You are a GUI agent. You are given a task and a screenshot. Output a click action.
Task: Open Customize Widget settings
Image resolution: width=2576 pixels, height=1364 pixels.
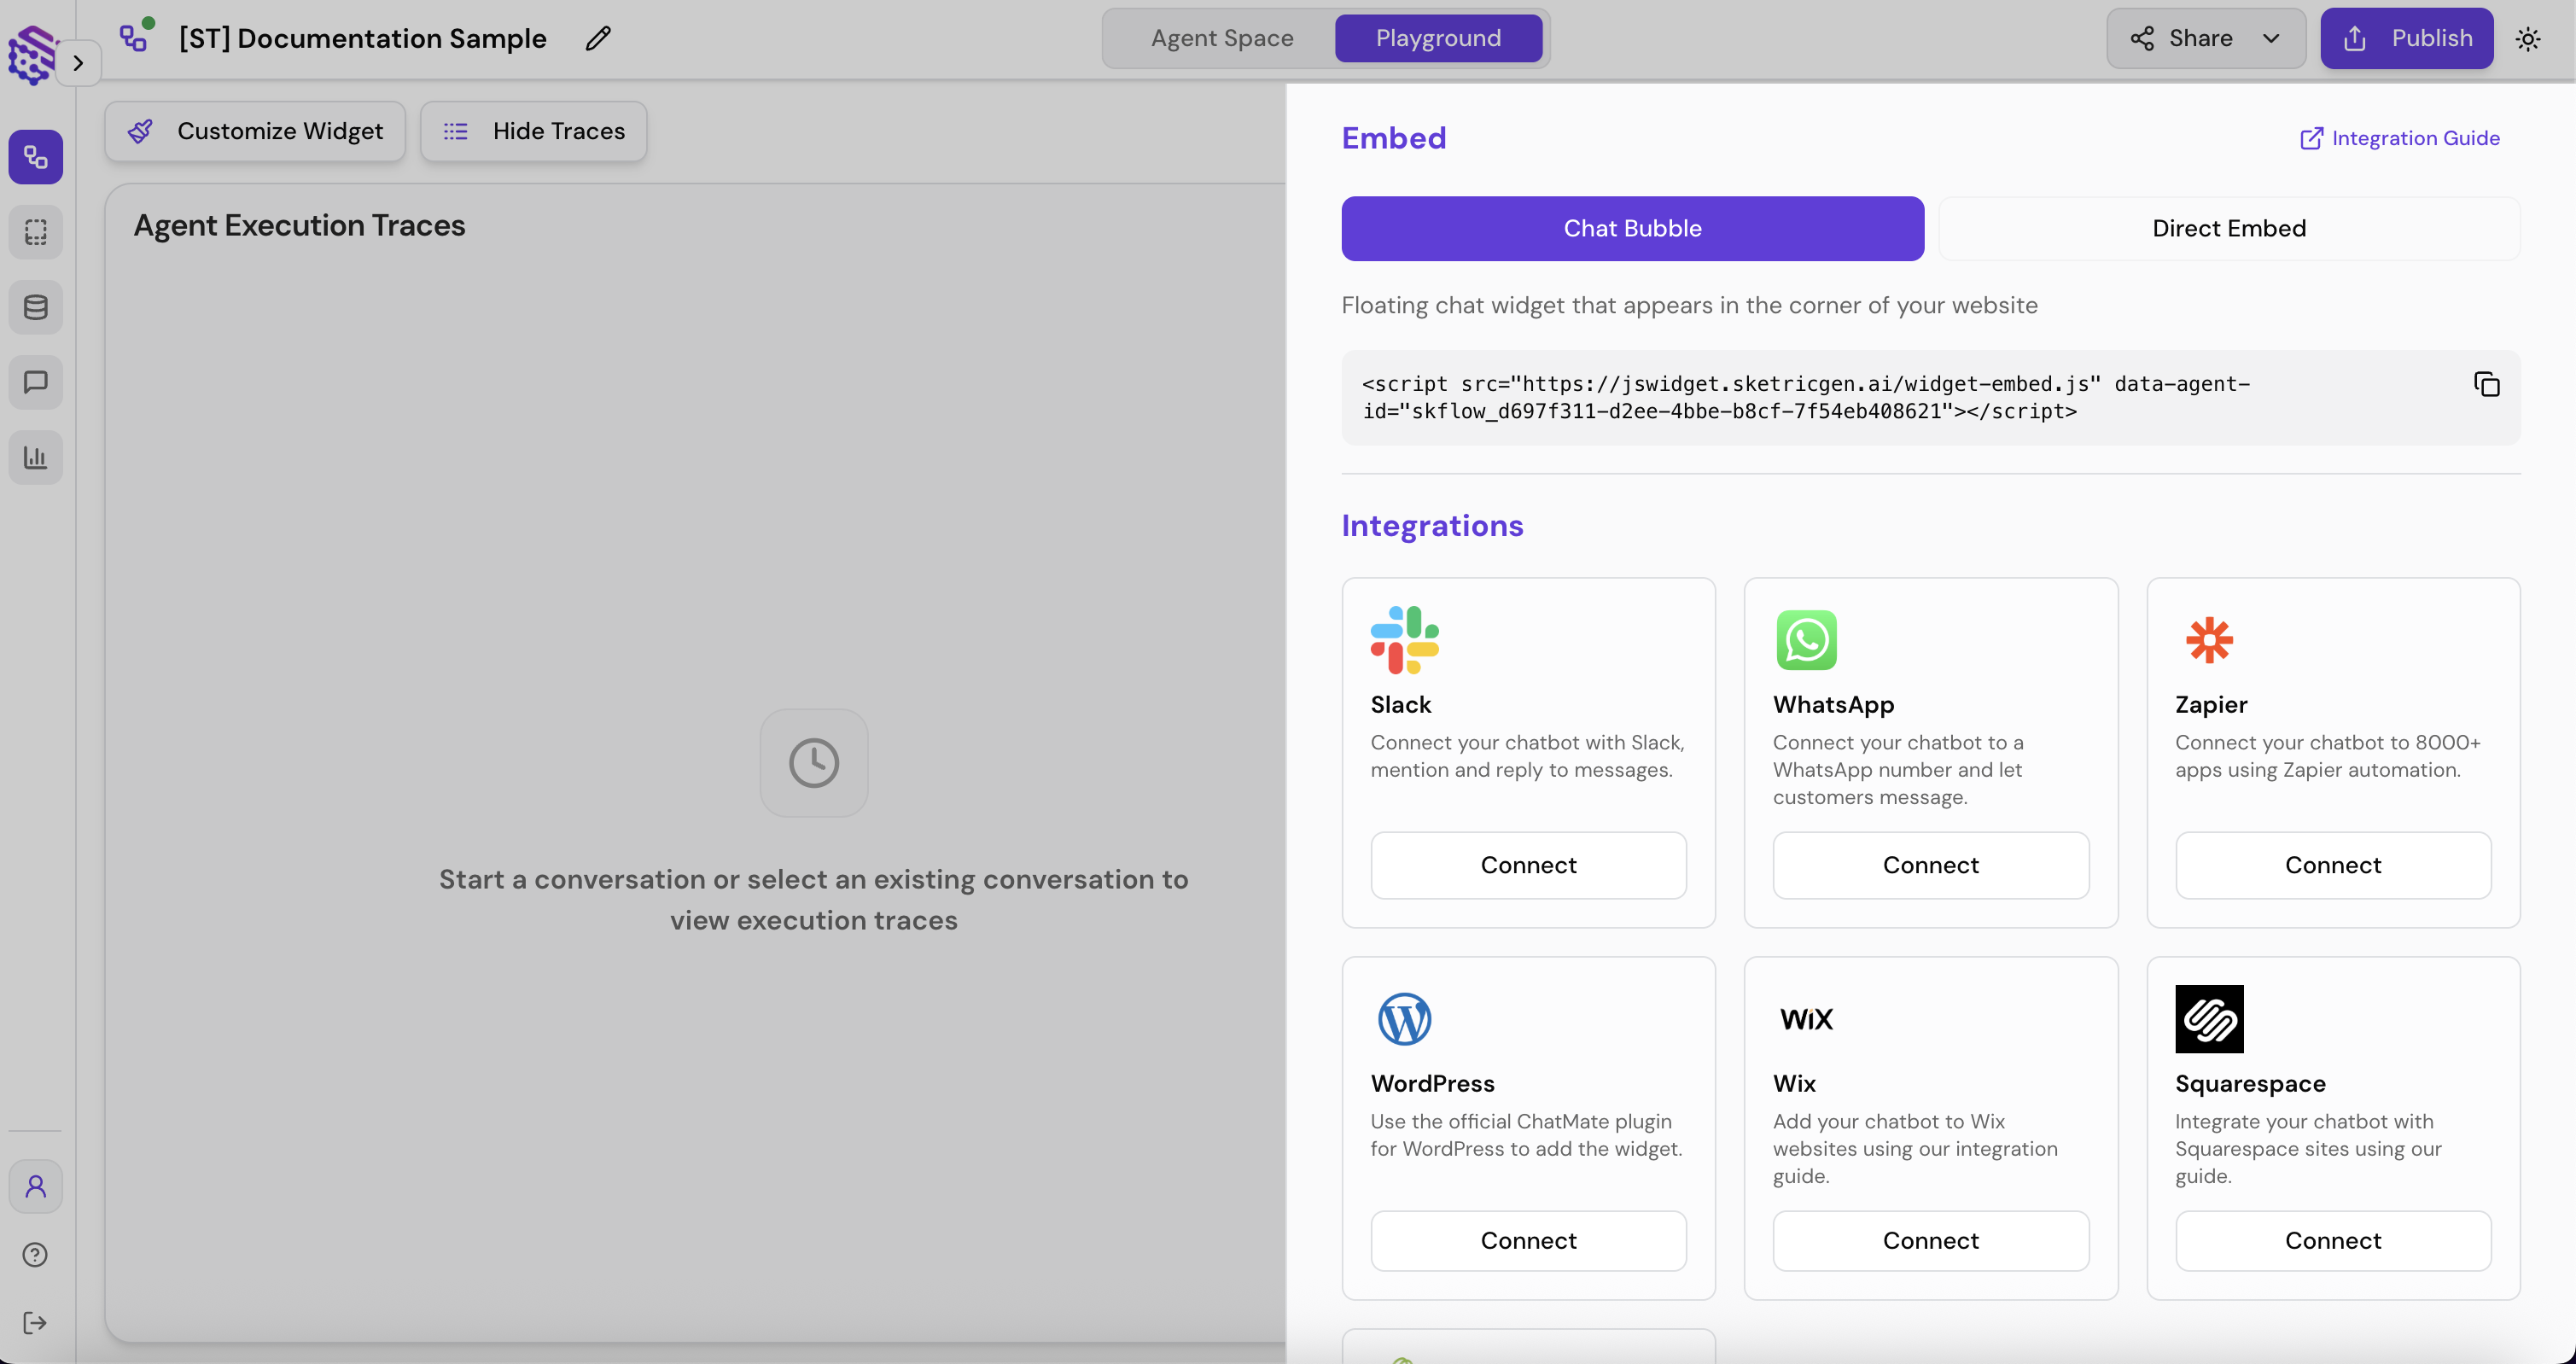pyautogui.click(x=255, y=131)
